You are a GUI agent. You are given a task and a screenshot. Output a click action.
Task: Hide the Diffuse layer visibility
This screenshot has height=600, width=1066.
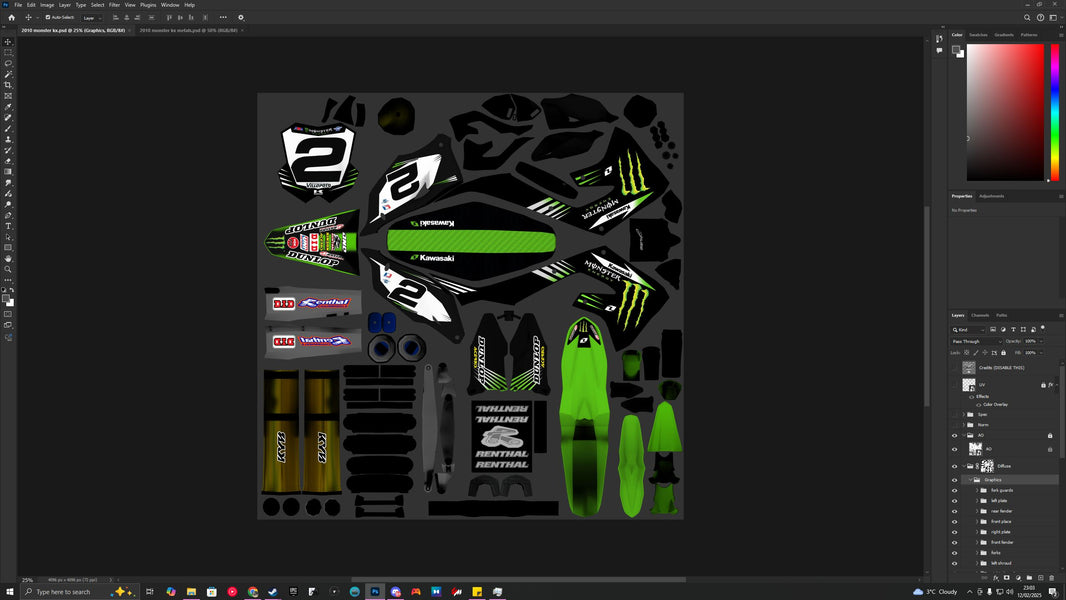[x=953, y=466]
